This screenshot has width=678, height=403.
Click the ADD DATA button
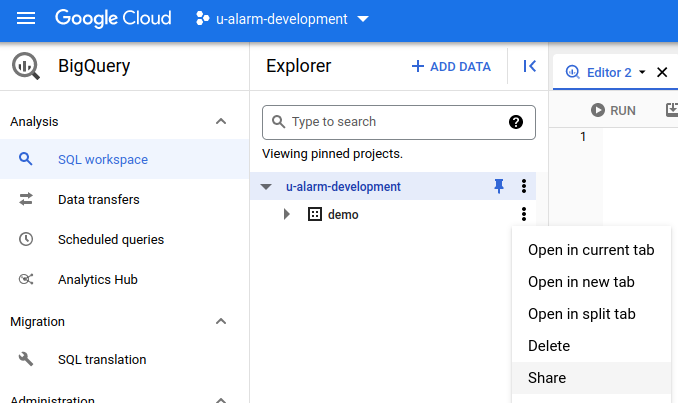point(451,67)
